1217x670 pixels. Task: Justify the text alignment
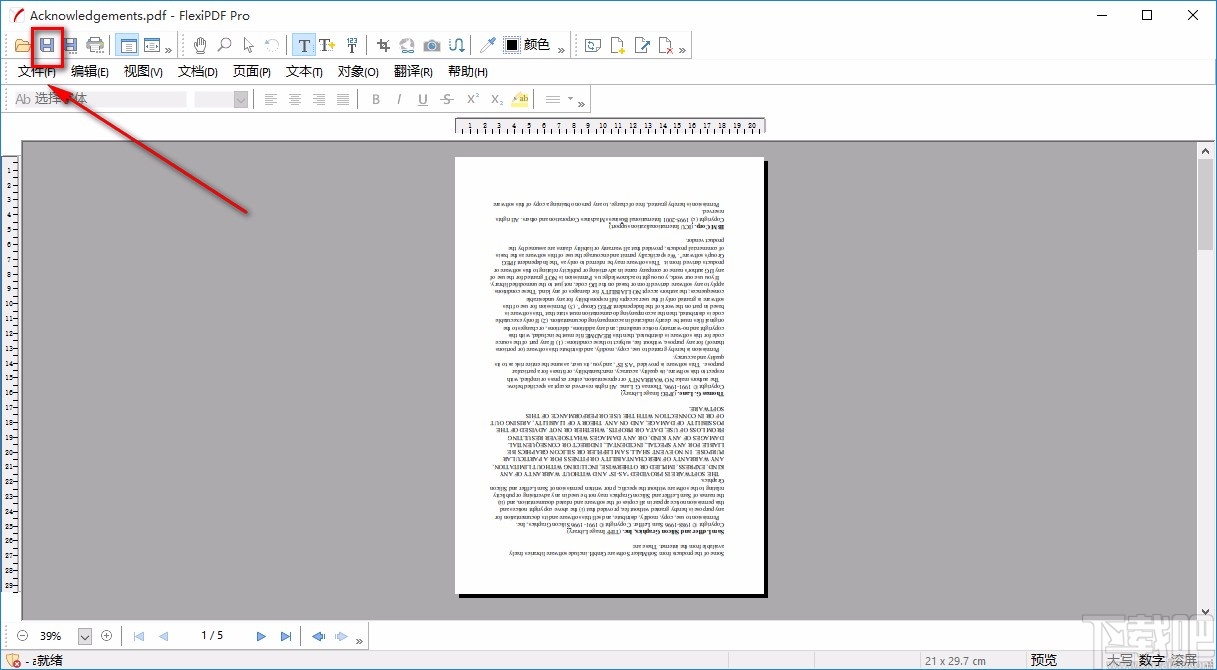tap(343, 99)
